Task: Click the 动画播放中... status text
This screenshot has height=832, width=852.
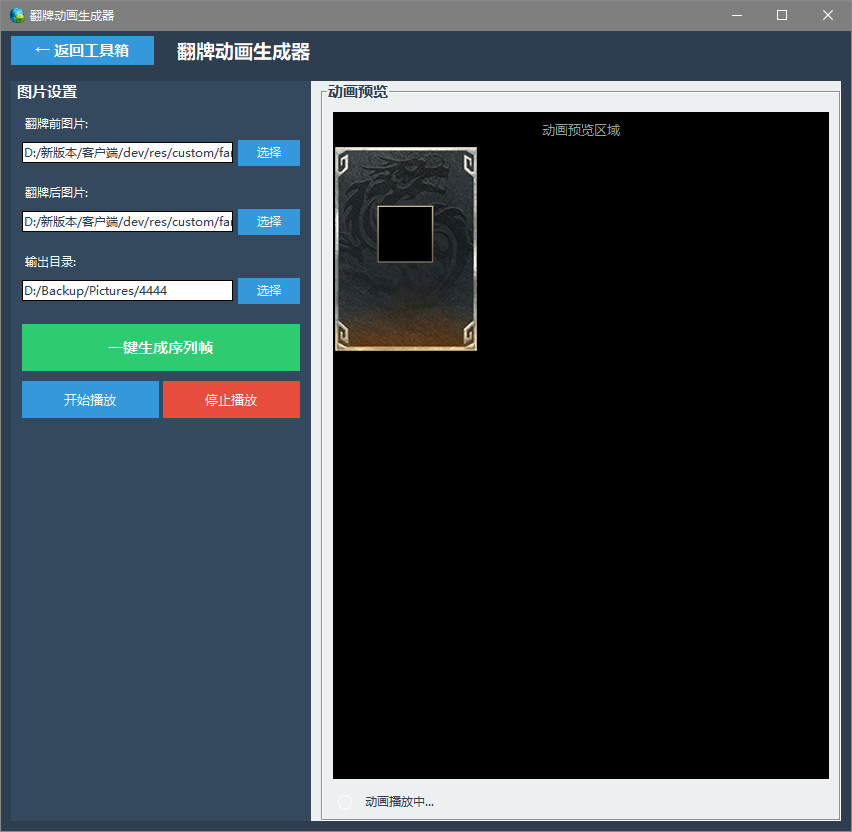Action: pyautogui.click(x=400, y=802)
